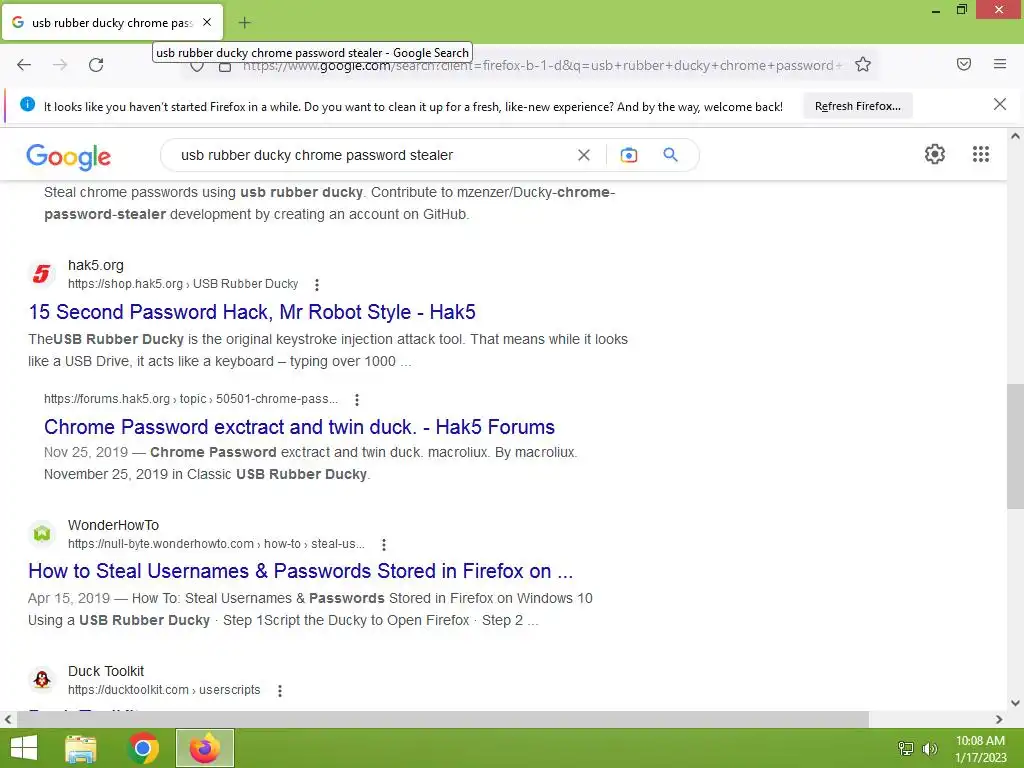This screenshot has width=1024, height=768.
Task: Clear the Google search box text
Action: (x=584, y=155)
